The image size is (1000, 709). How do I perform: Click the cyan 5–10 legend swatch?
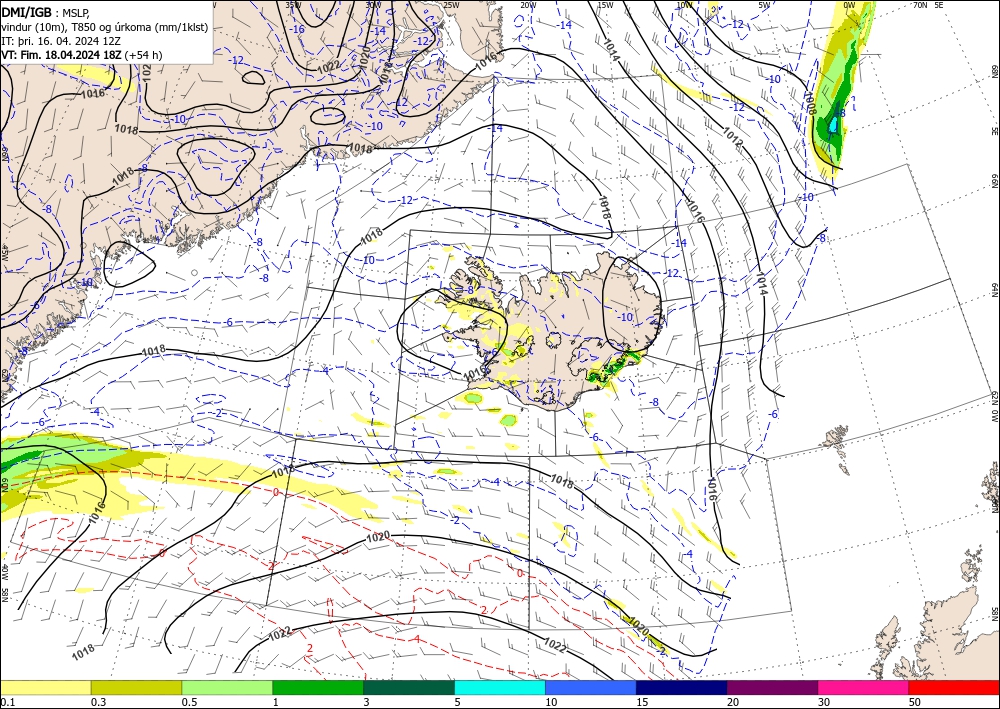pos(500,687)
